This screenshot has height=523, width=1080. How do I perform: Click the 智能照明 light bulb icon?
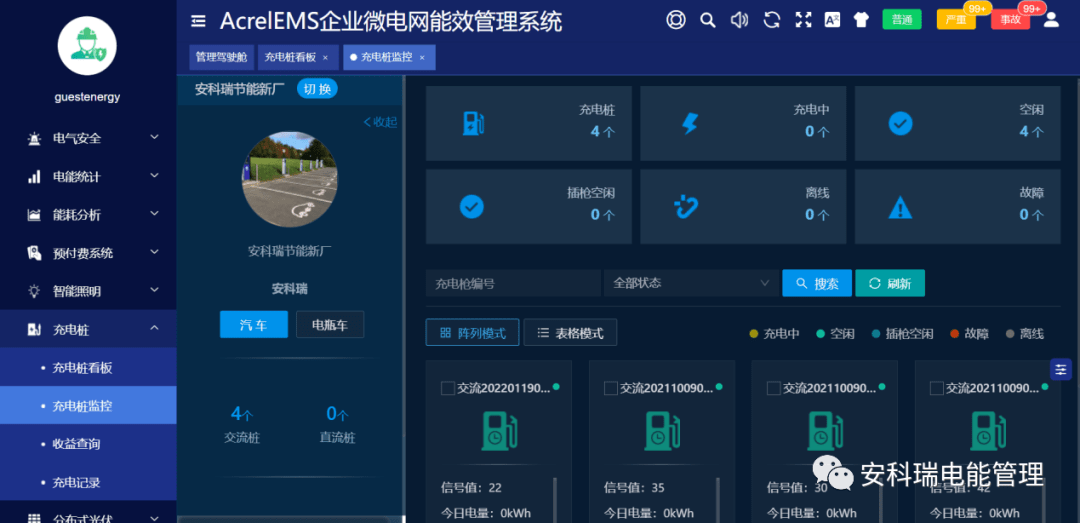pos(34,291)
